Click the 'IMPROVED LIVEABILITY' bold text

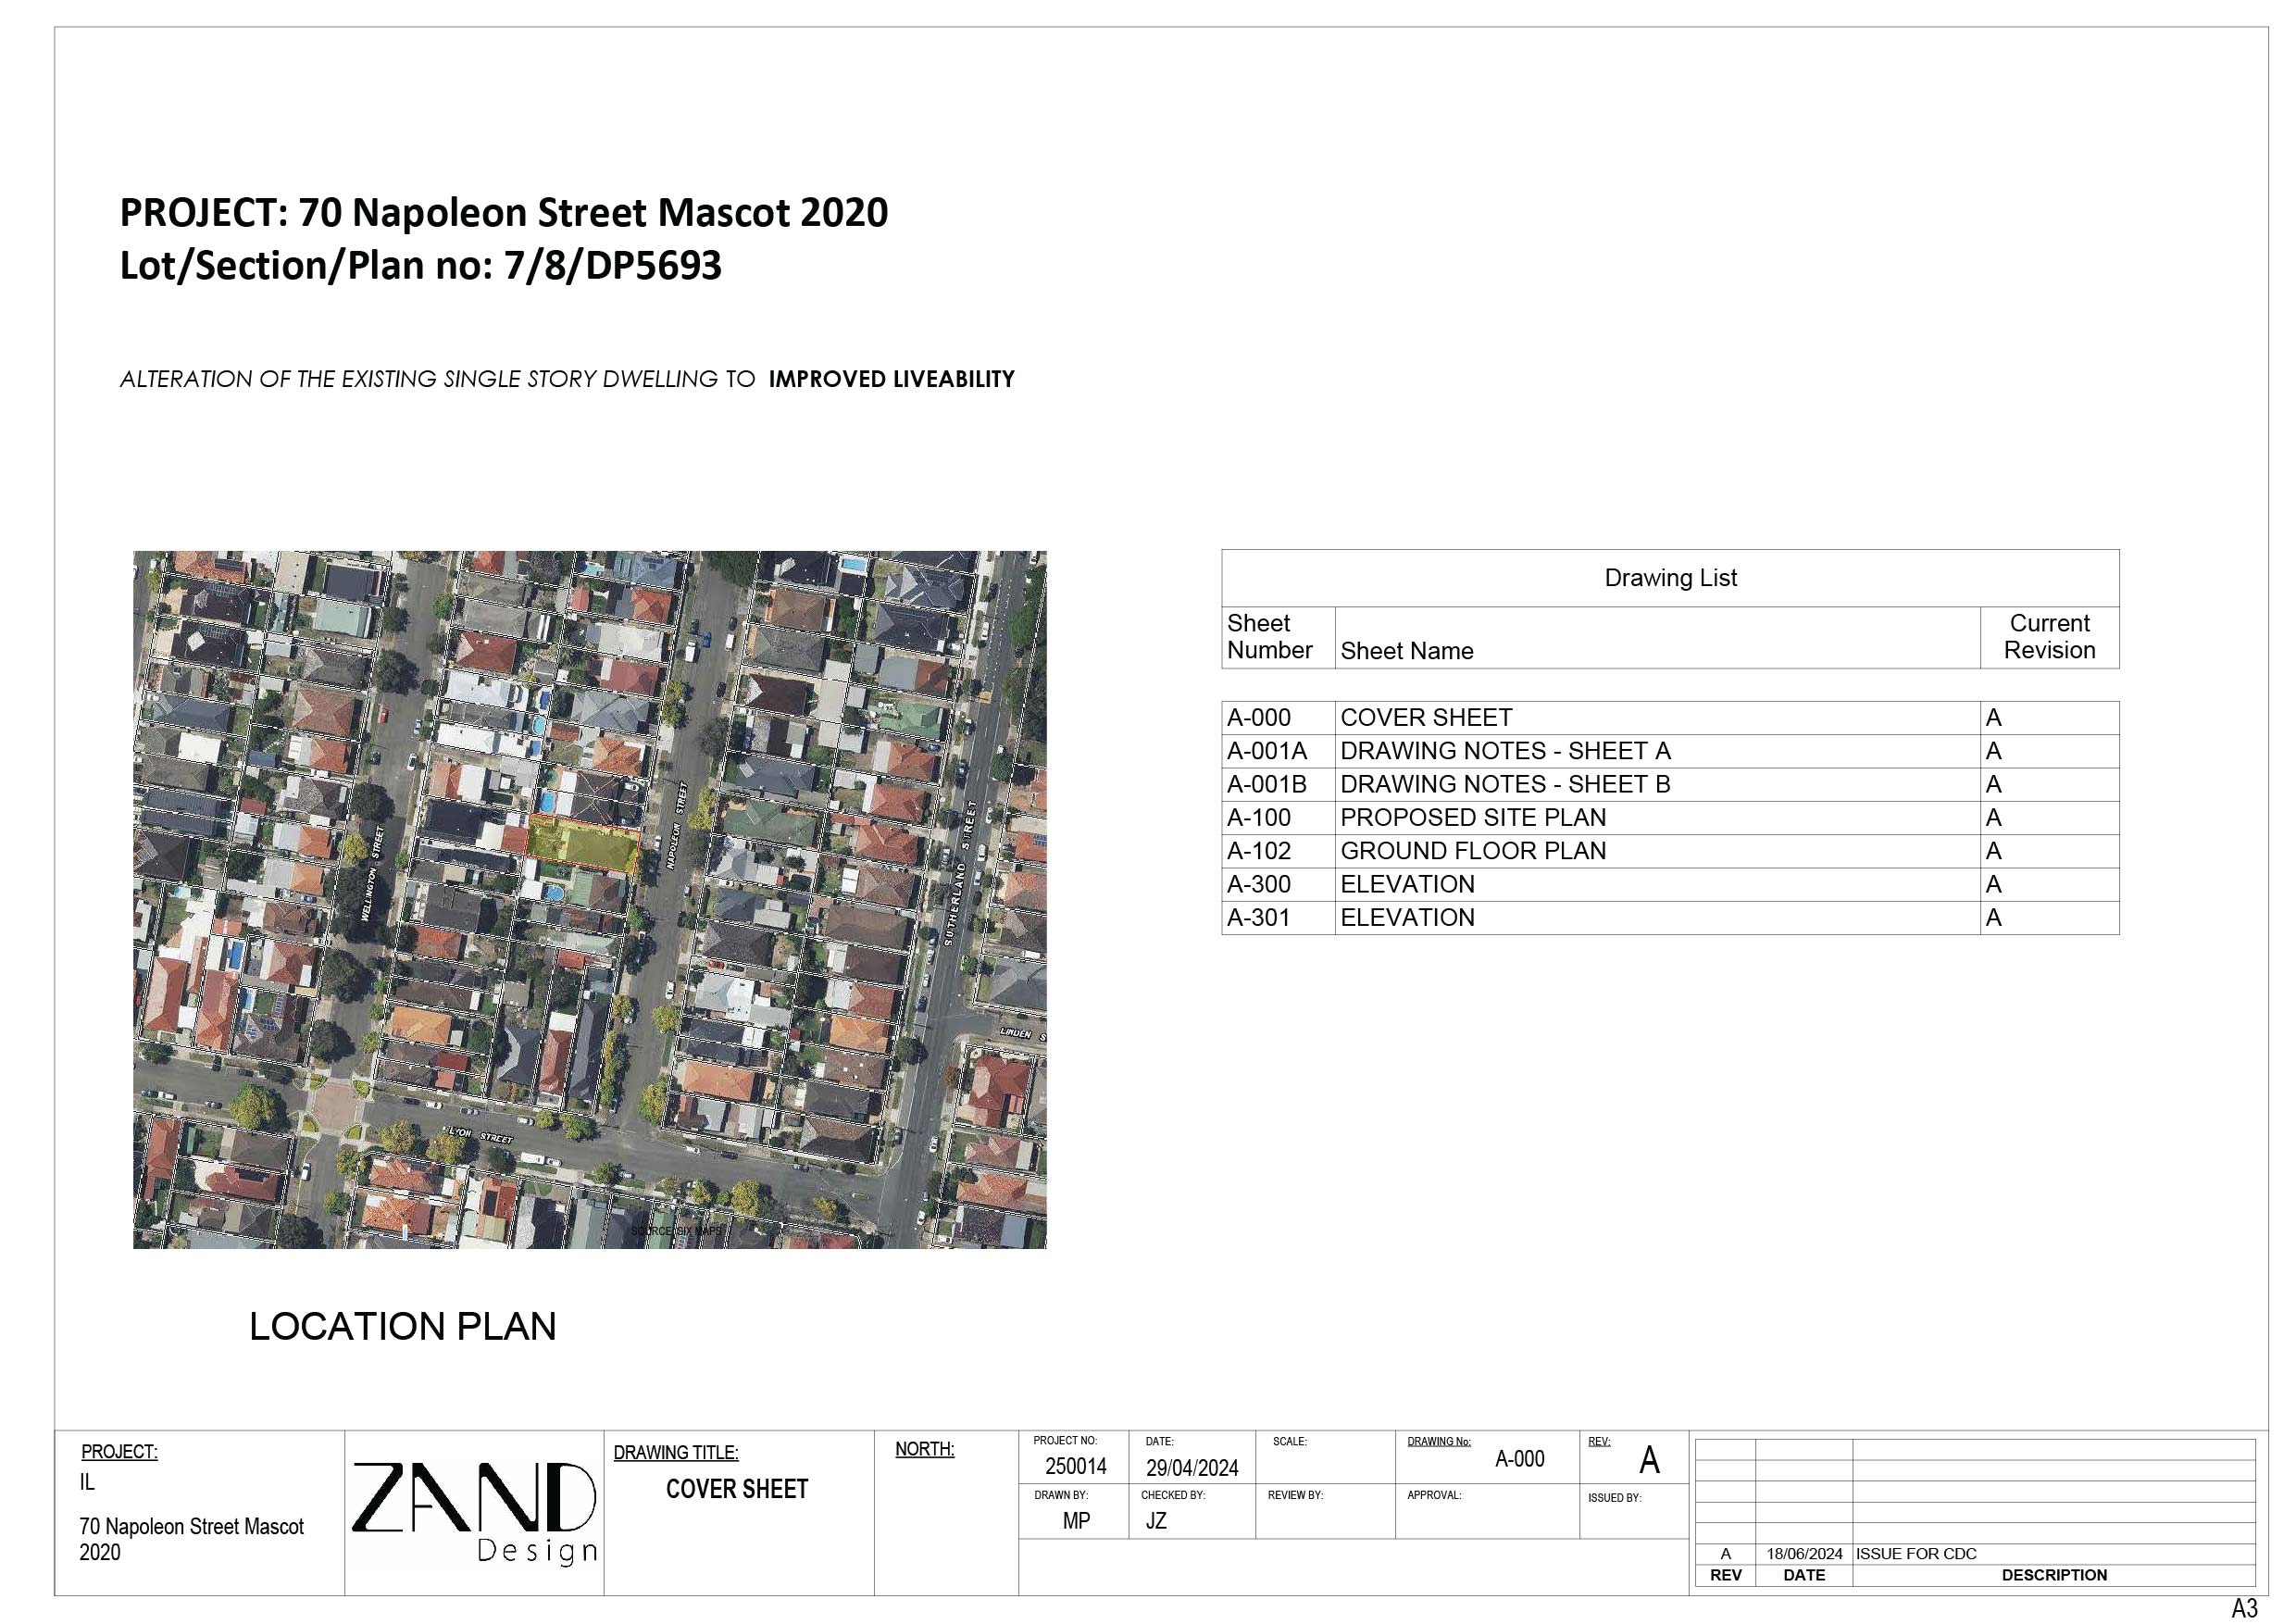point(891,379)
